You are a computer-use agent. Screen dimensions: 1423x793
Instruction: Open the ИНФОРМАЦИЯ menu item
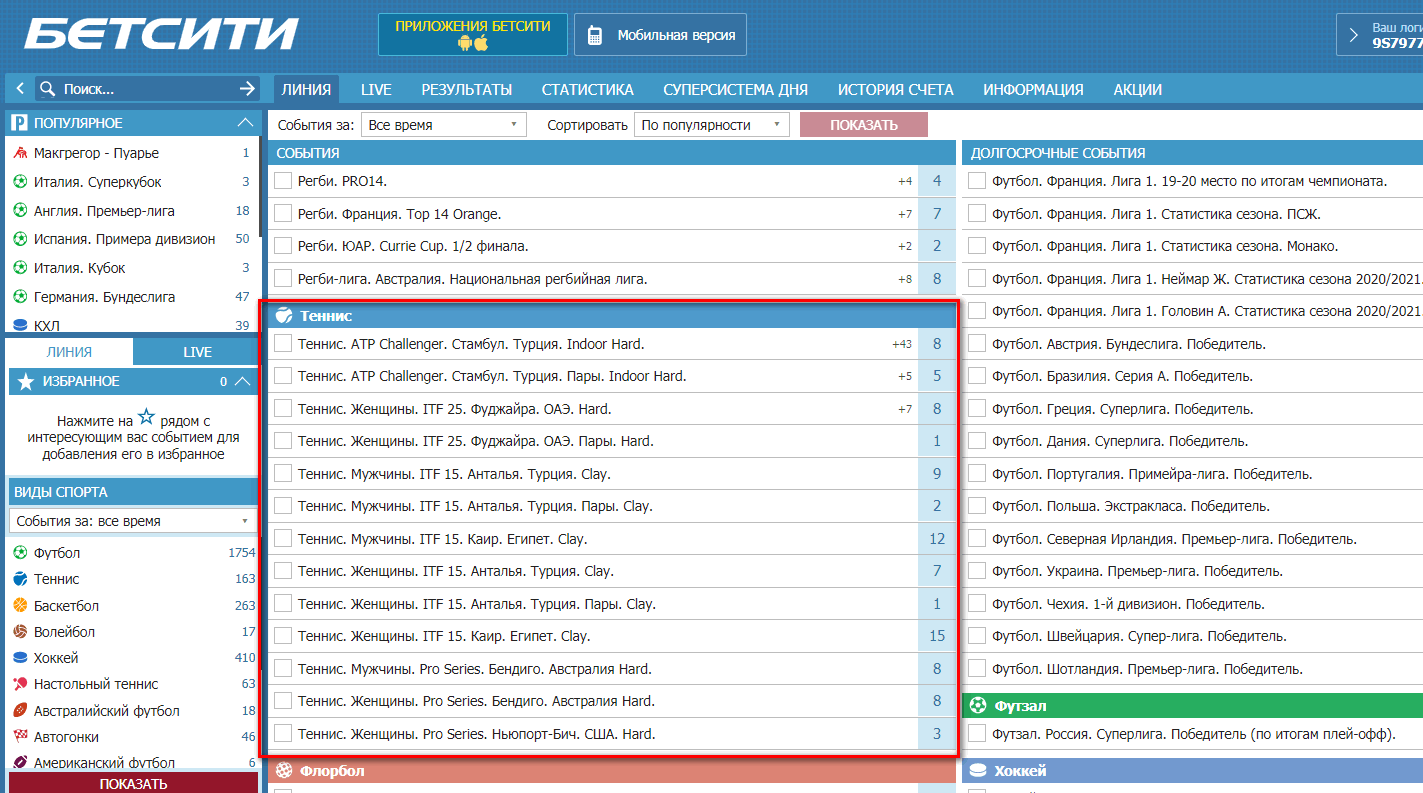click(1033, 89)
